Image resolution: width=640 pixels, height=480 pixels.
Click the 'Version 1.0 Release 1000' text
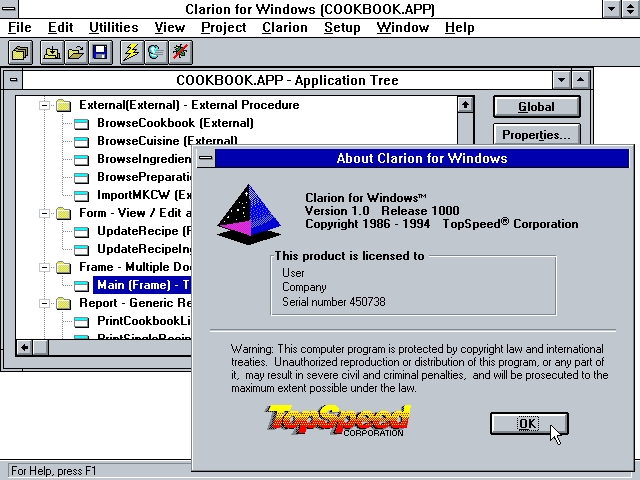click(x=382, y=211)
